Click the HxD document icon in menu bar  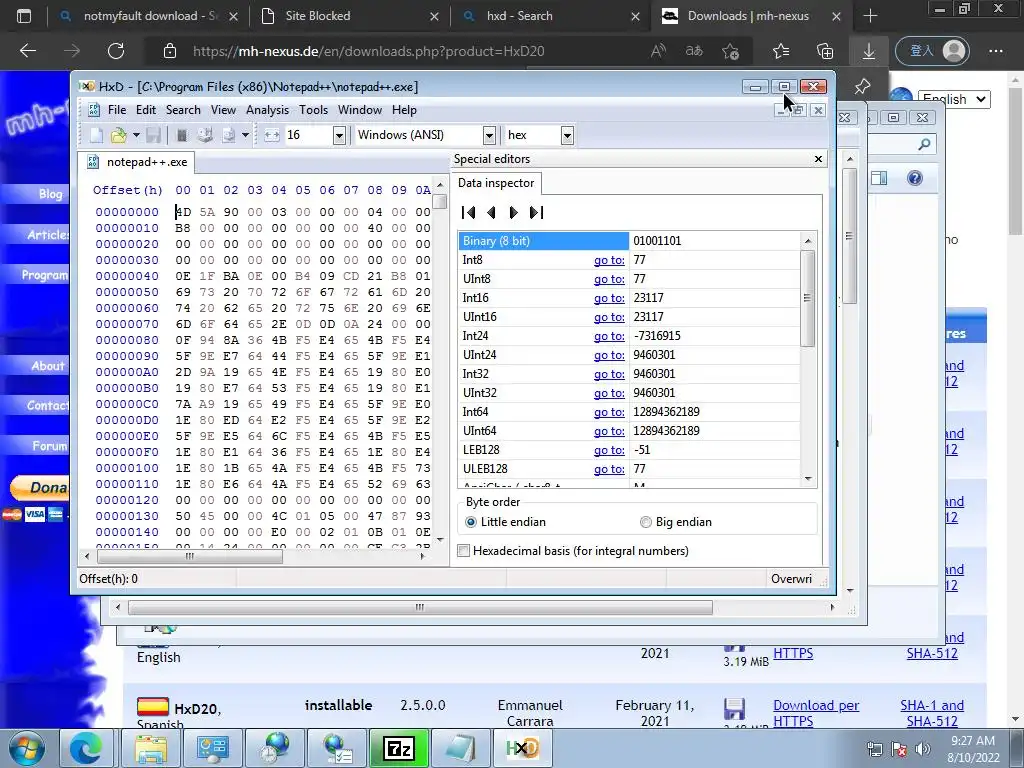93,110
